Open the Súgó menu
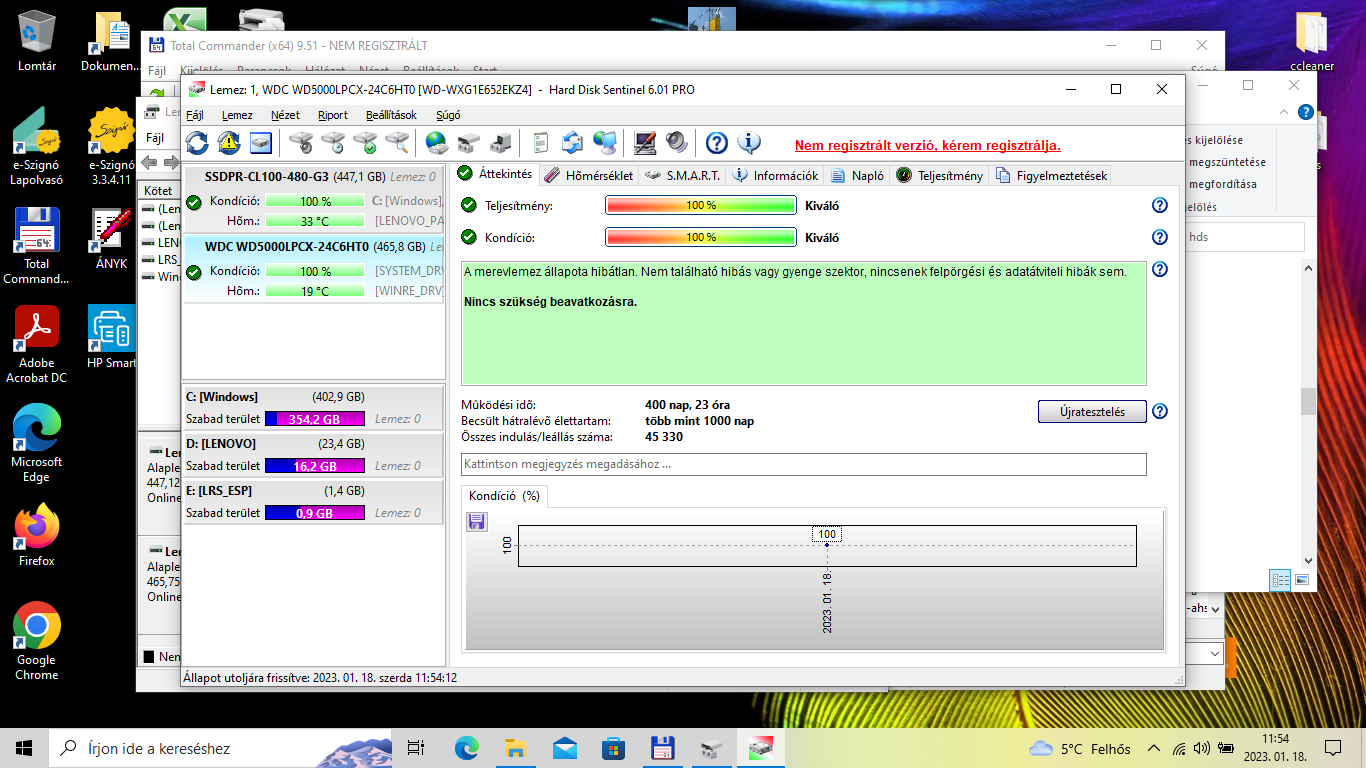This screenshot has height=768, width=1366. 449,115
